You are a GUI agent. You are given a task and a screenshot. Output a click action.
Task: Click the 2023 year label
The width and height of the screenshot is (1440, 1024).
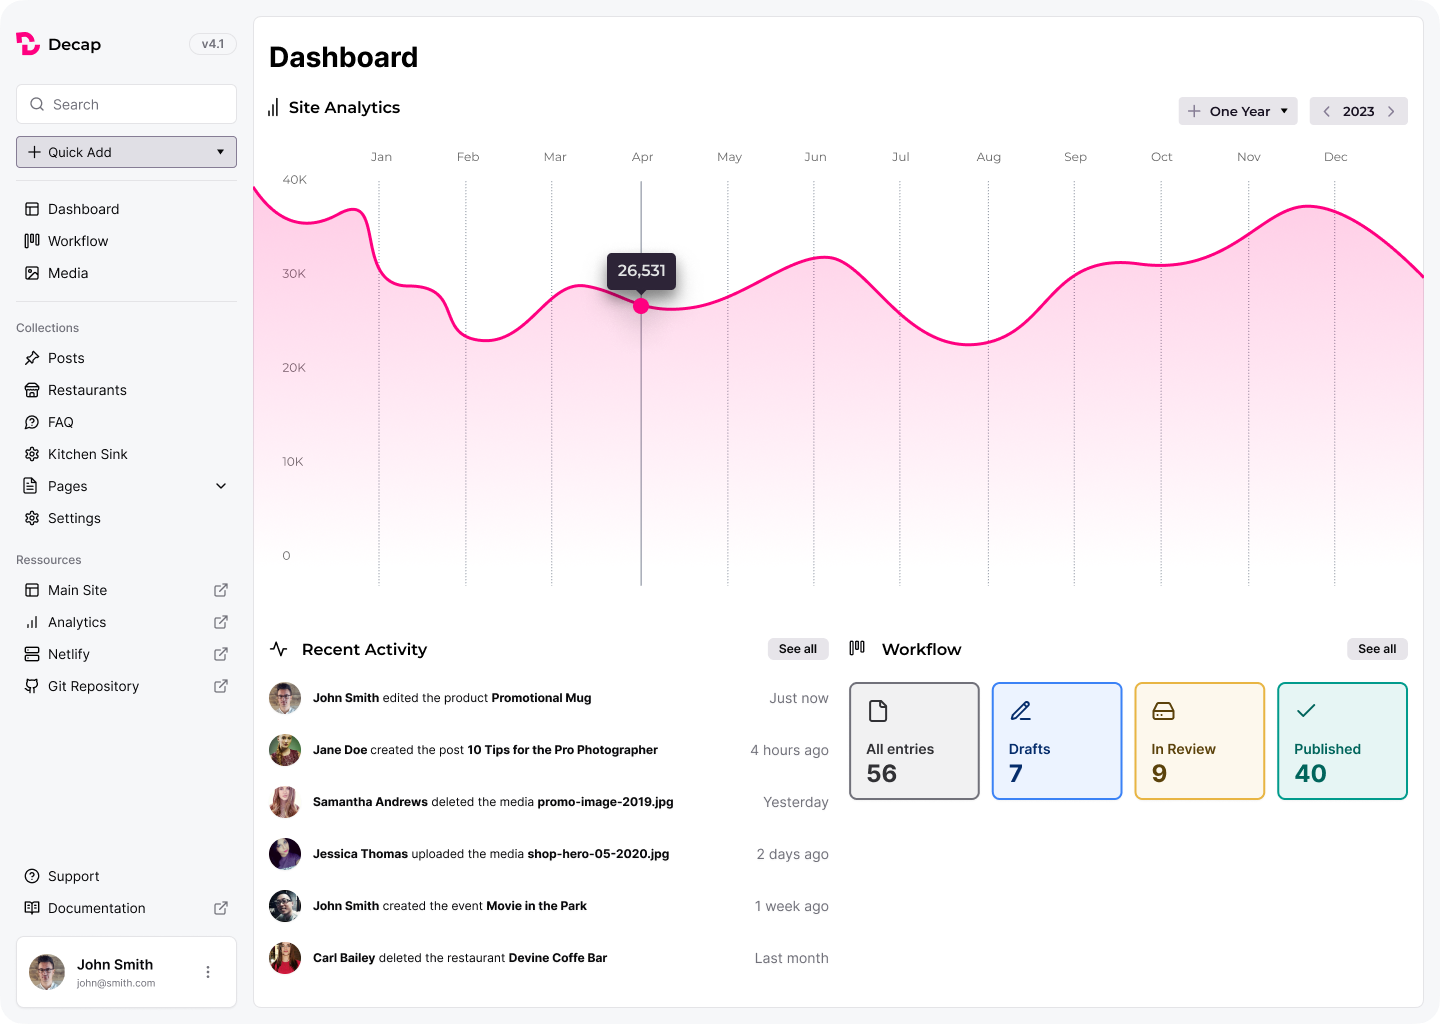coord(1358,111)
